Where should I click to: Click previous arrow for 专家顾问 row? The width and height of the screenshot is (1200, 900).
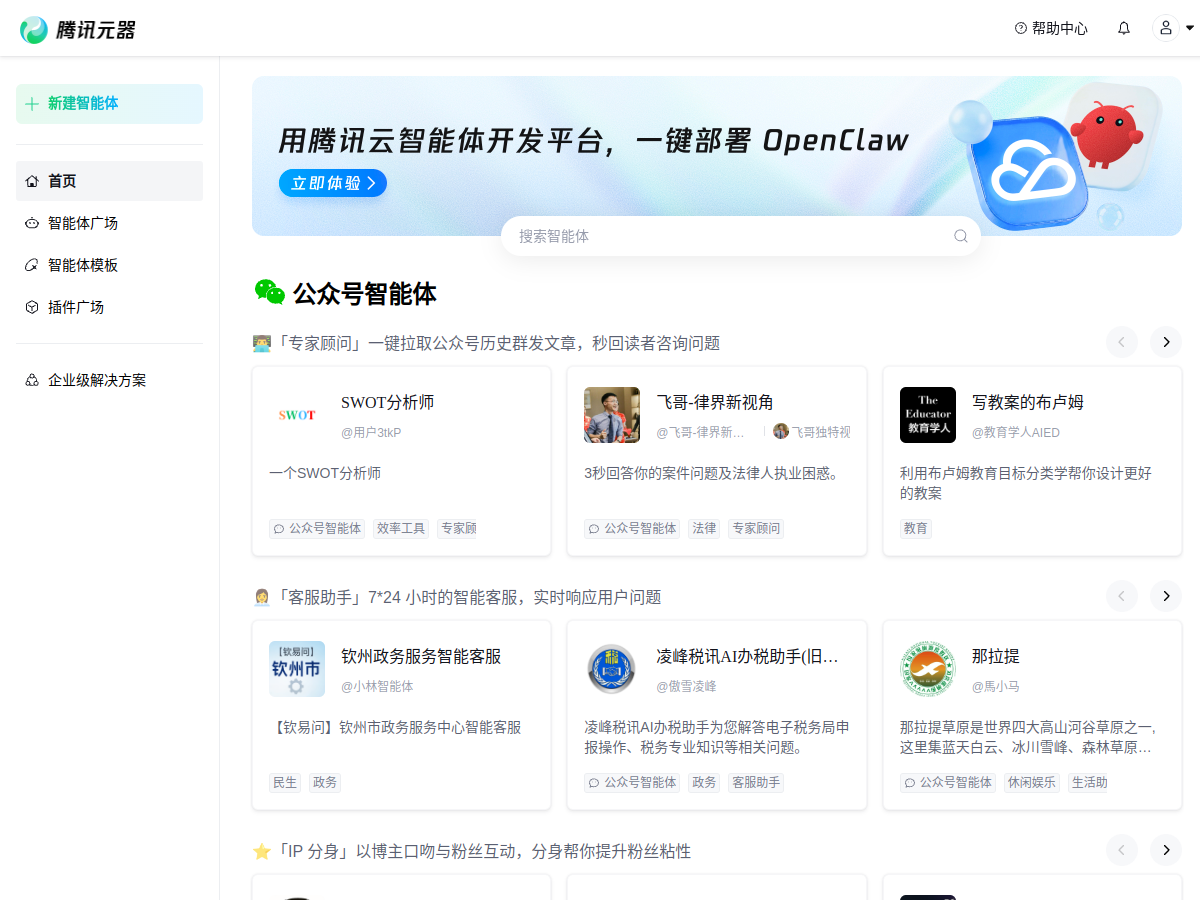[1122, 342]
